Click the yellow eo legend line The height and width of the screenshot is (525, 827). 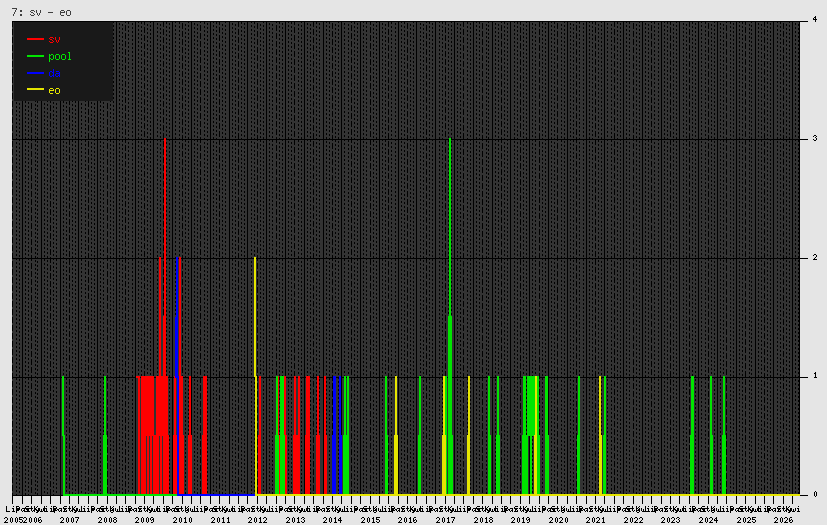pos(35,90)
